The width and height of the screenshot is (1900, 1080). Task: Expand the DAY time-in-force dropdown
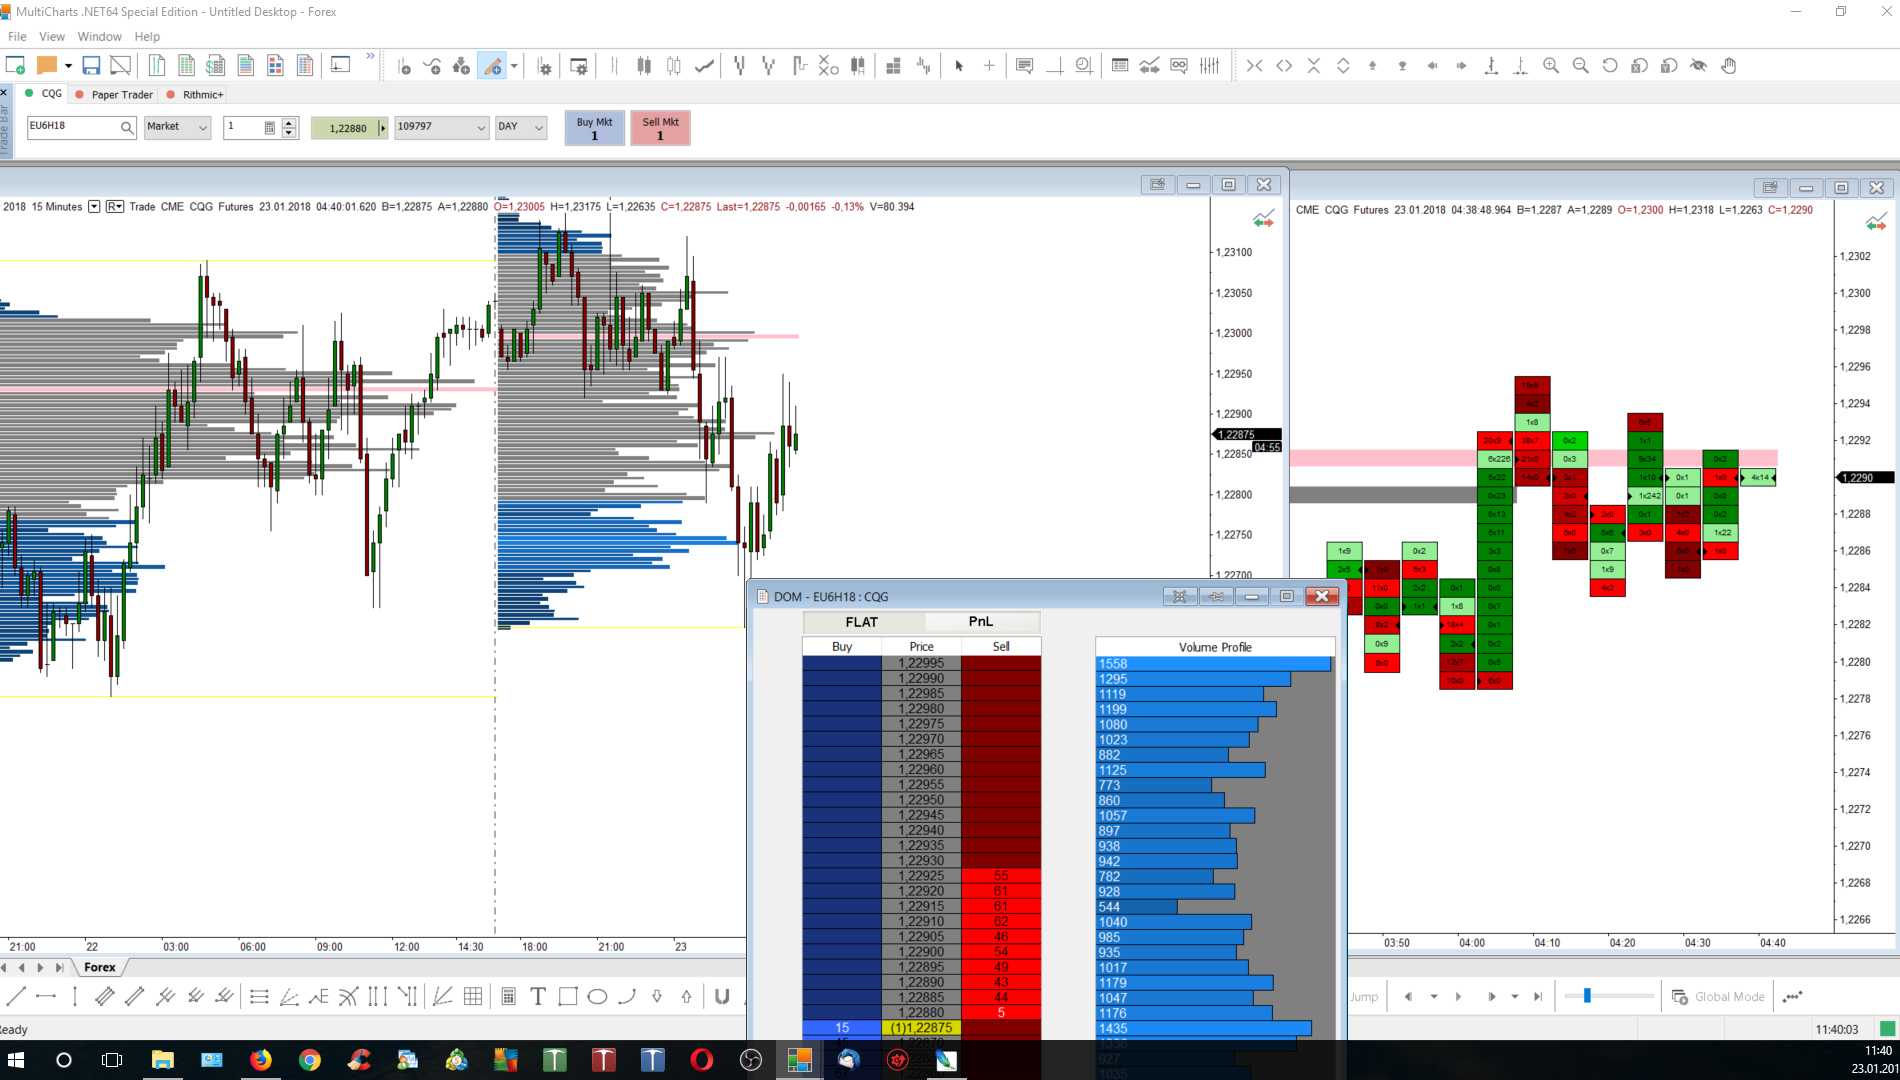[521, 127]
